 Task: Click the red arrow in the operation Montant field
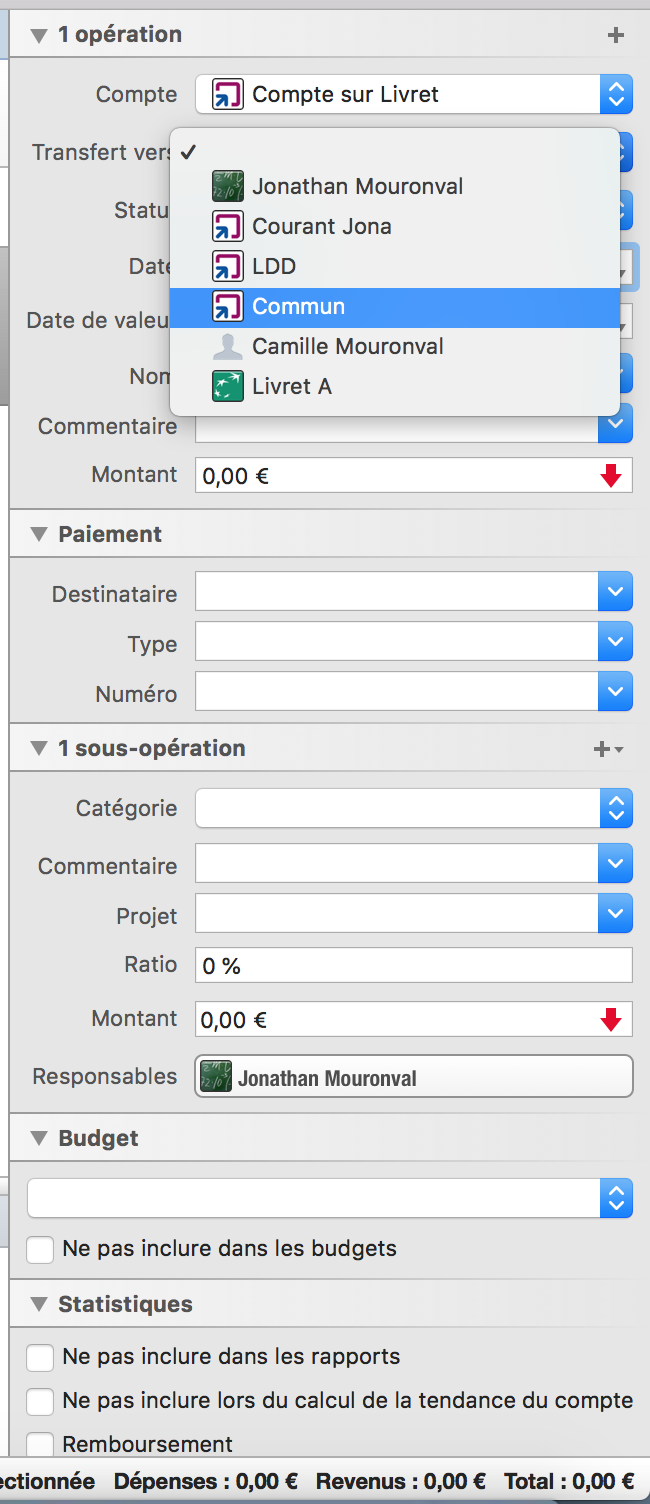tap(611, 476)
